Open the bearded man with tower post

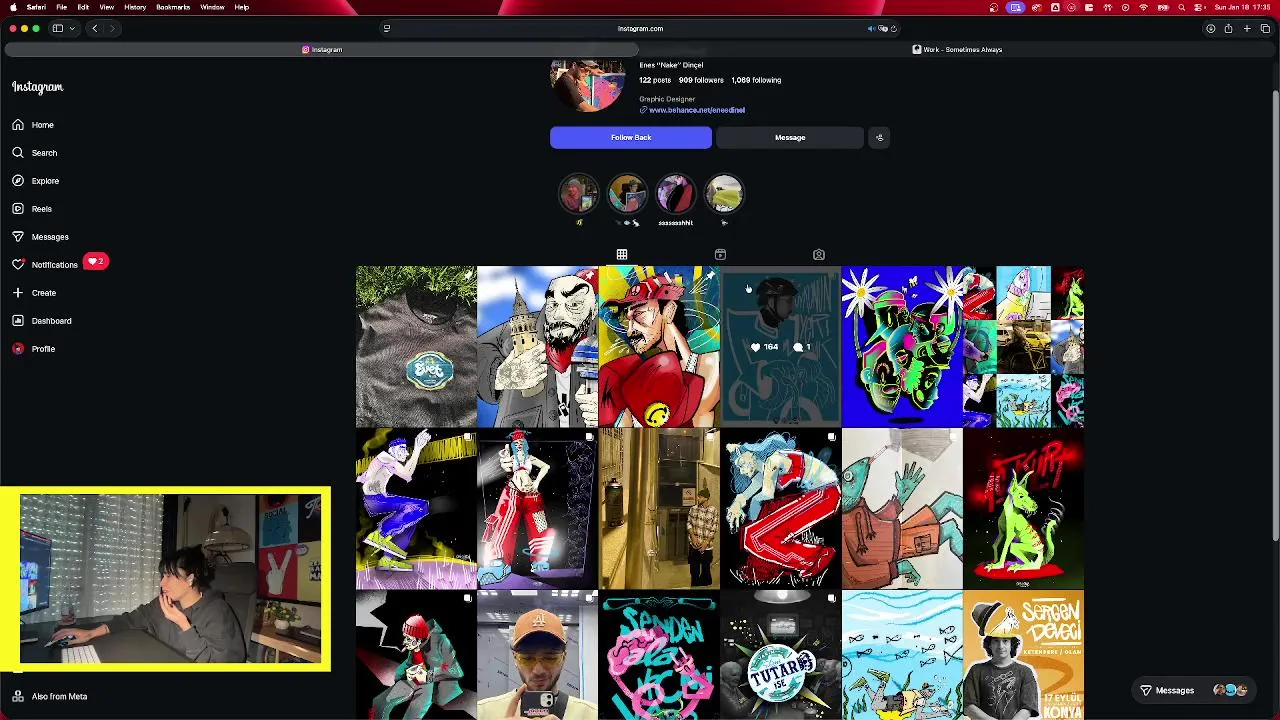tap(538, 346)
